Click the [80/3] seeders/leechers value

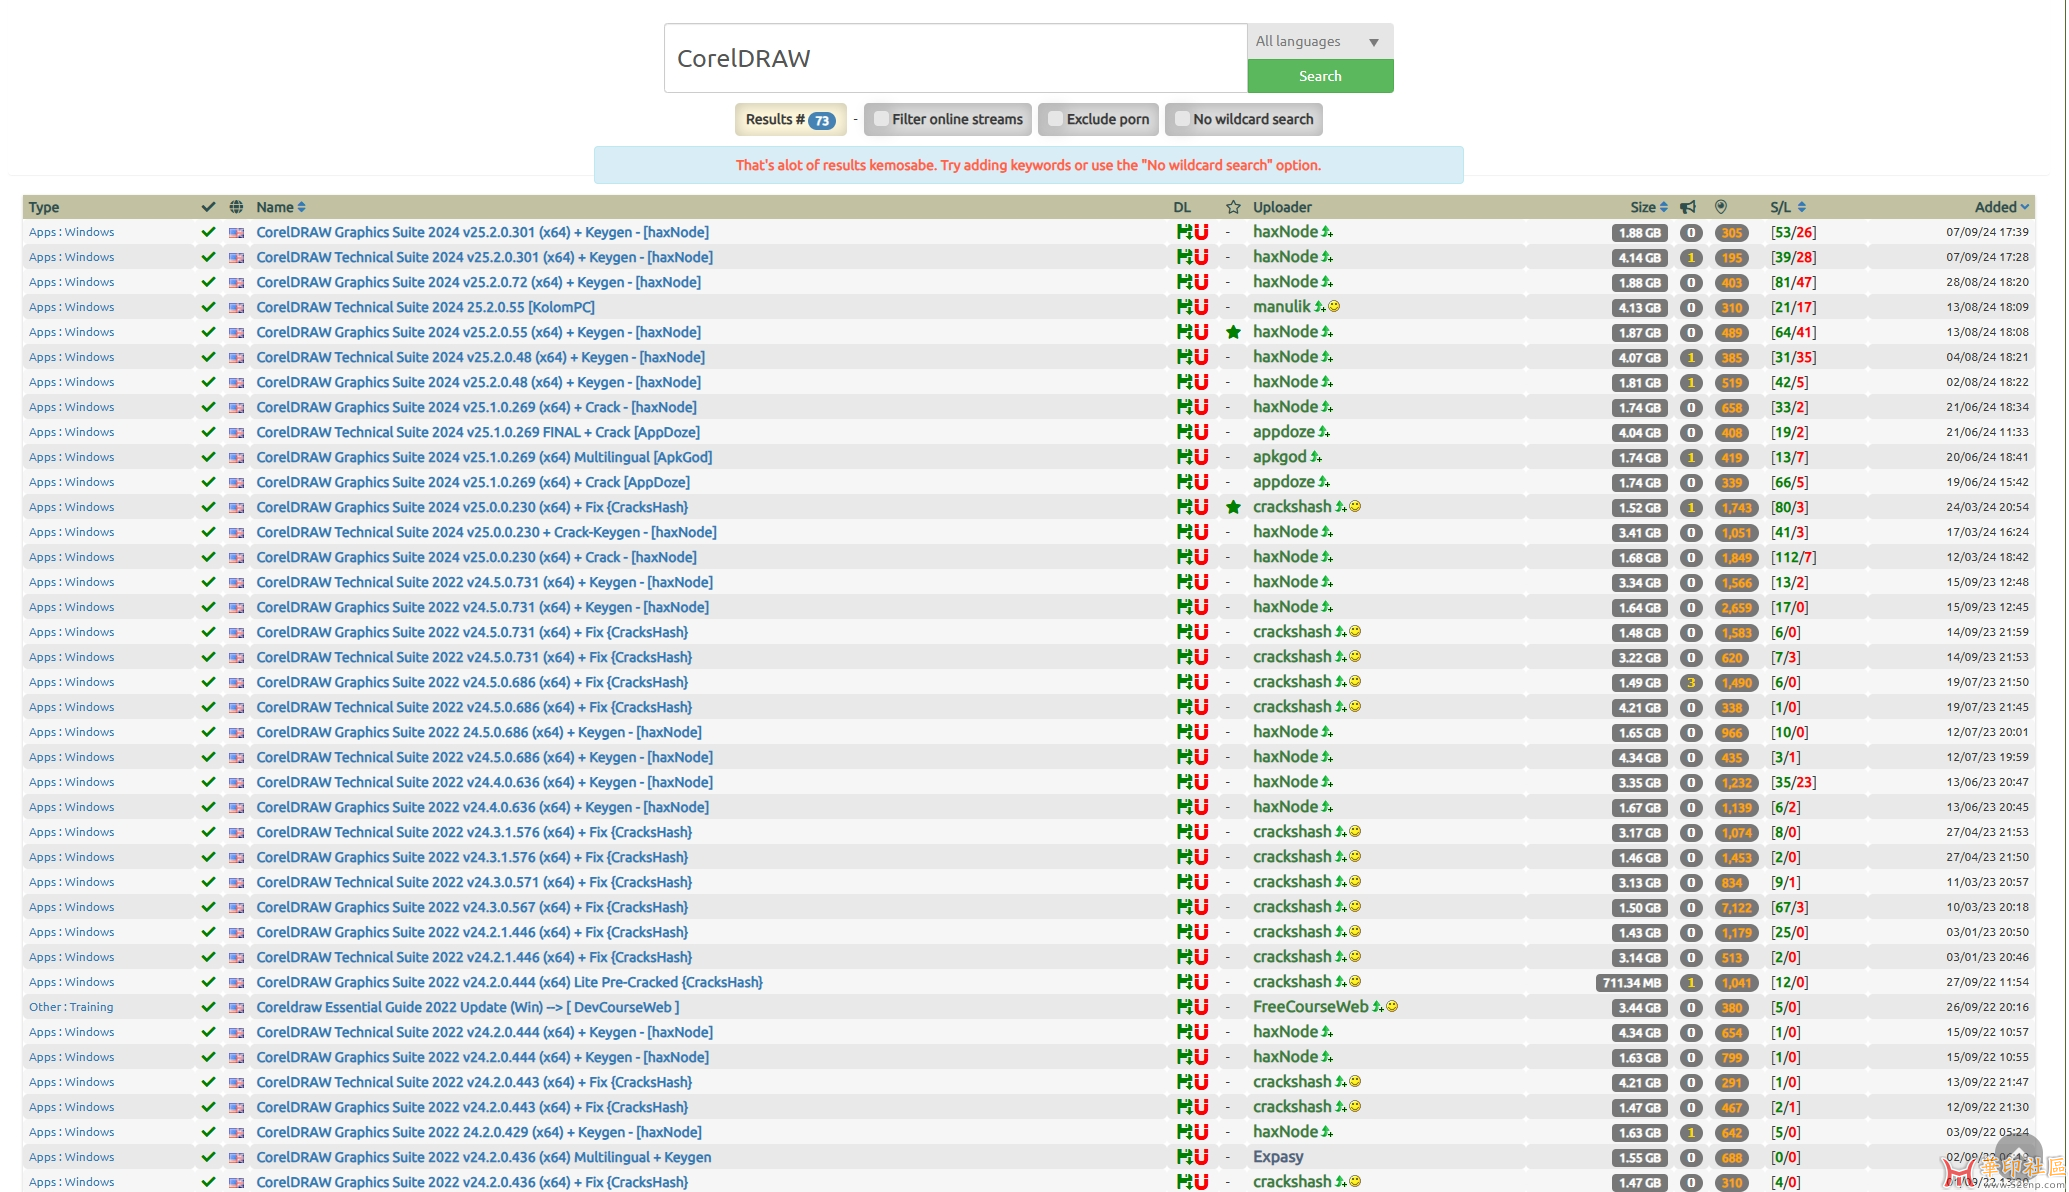point(1789,507)
